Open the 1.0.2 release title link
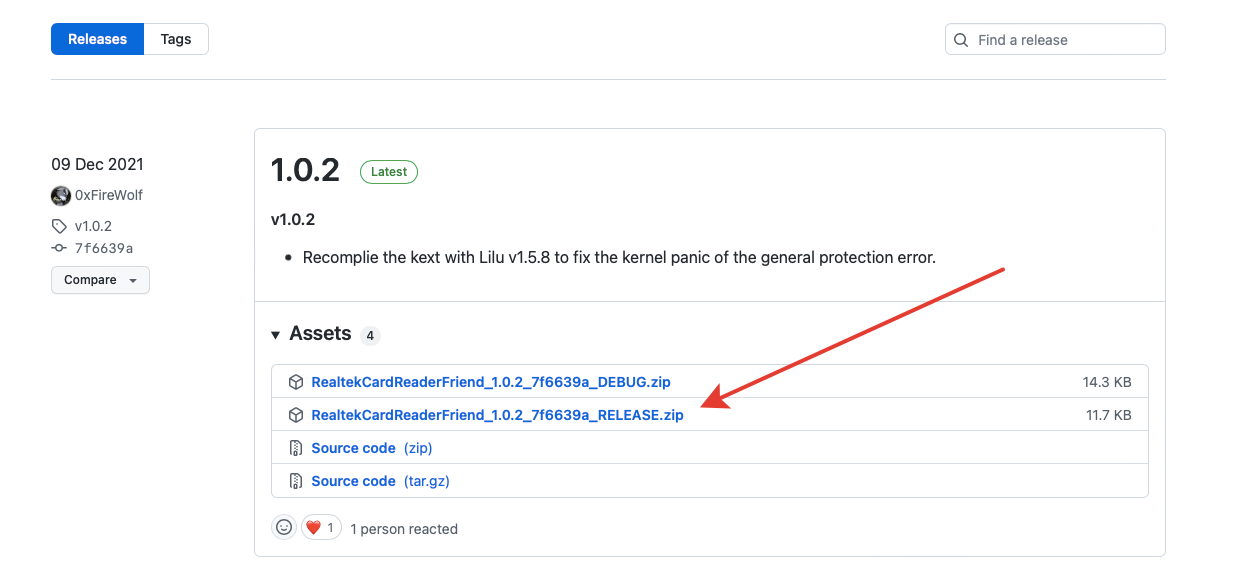 pos(305,170)
